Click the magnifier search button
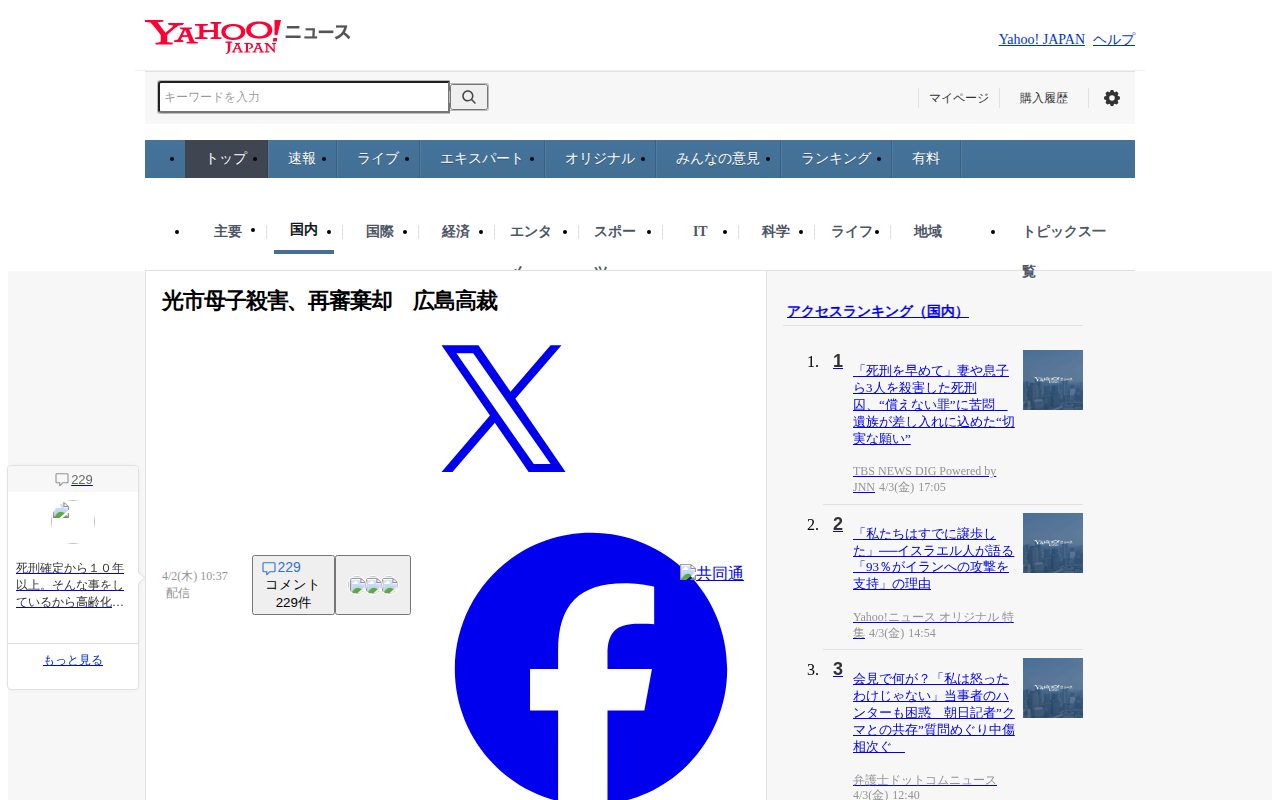Screen dimensions: 1280x800 click(469, 97)
